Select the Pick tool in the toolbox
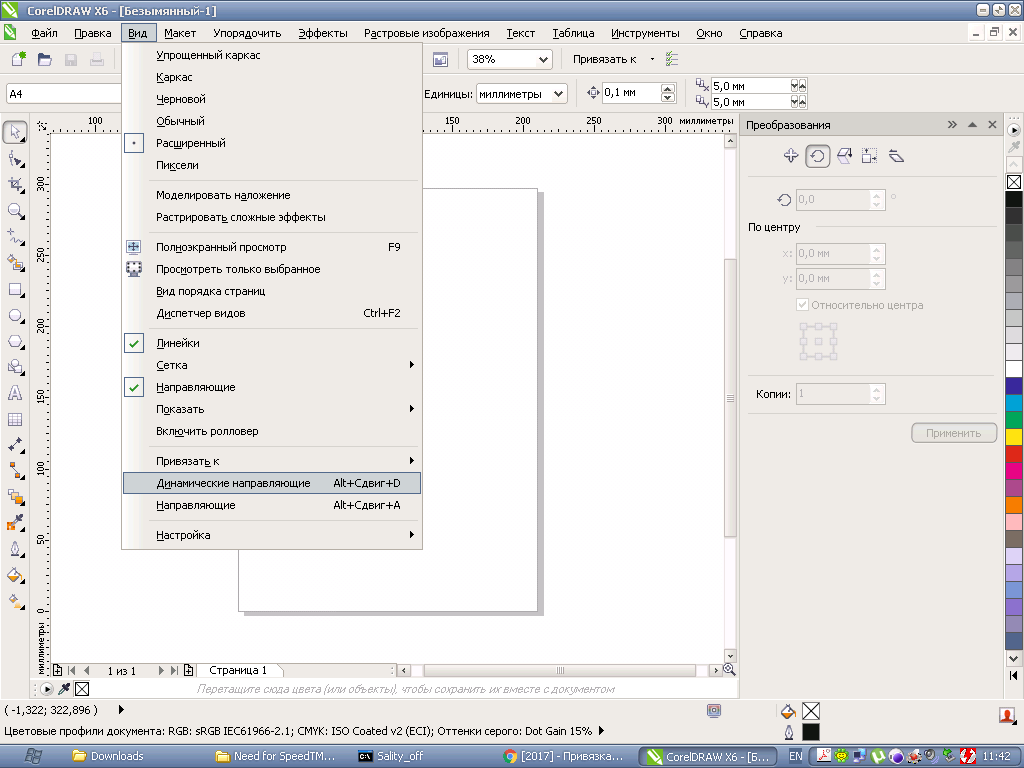The height and width of the screenshot is (768, 1024). [16, 133]
